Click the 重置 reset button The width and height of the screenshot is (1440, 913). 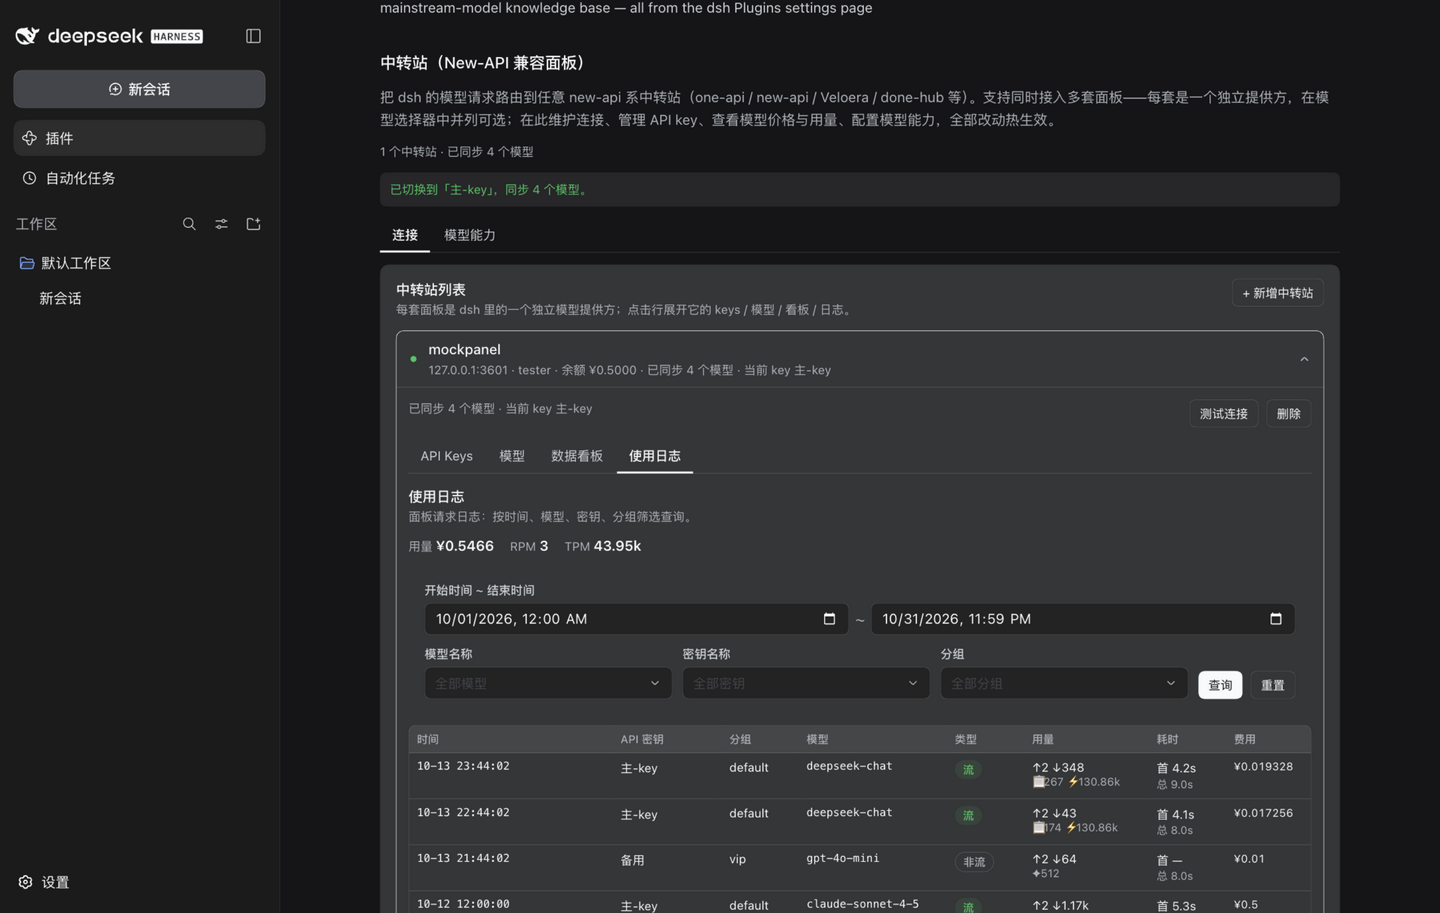pyautogui.click(x=1272, y=685)
